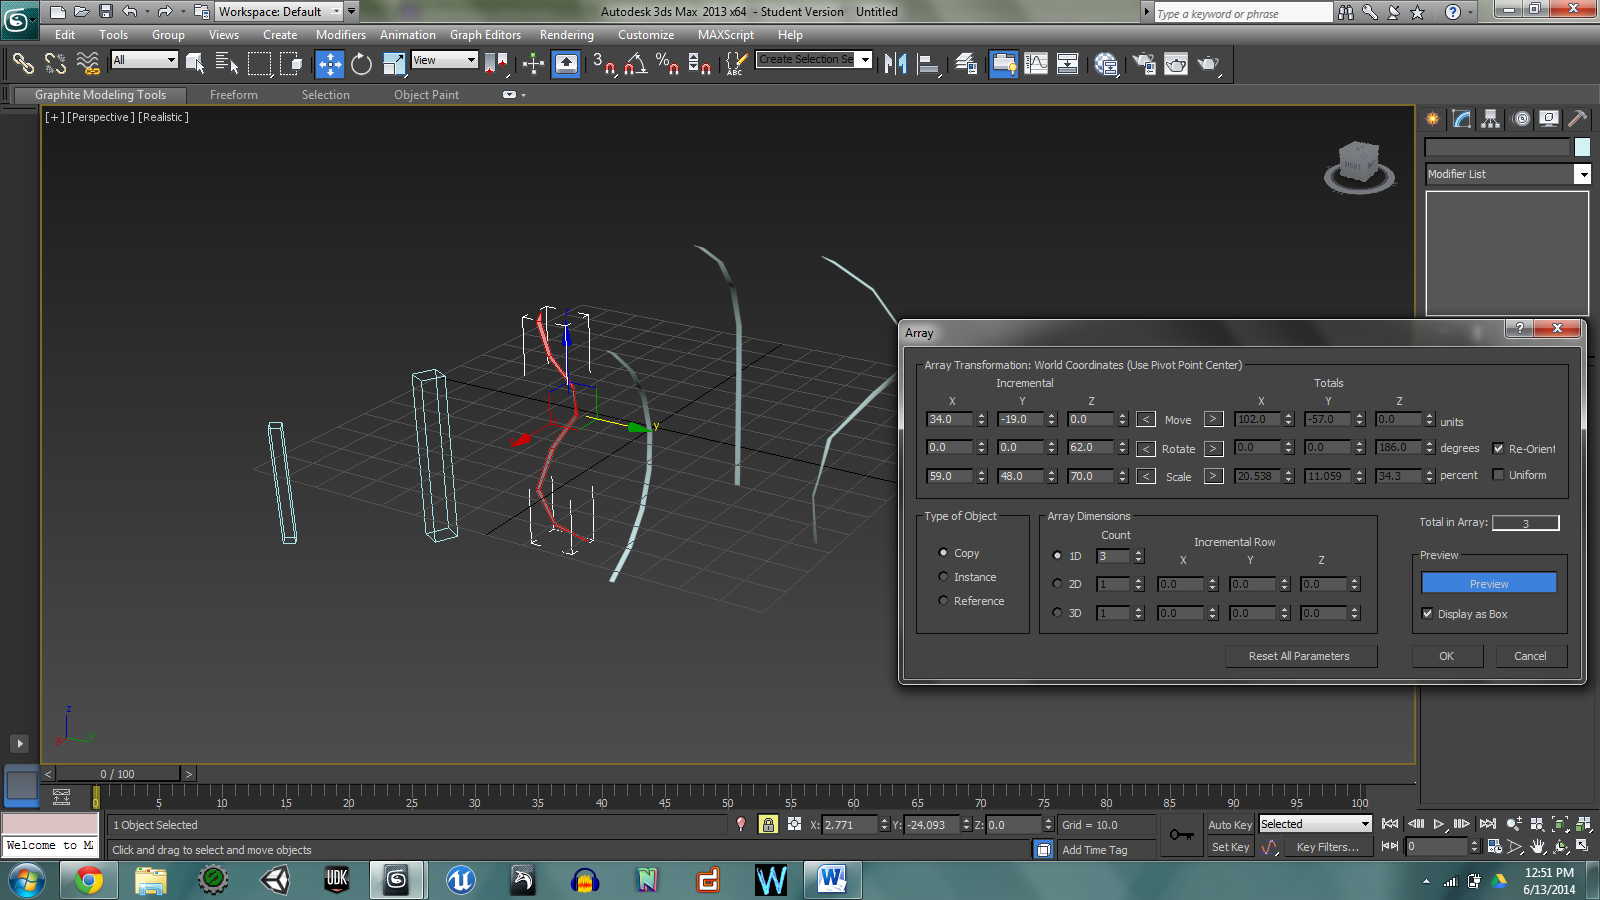Toggle the Selection Lock icon

tap(768, 824)
